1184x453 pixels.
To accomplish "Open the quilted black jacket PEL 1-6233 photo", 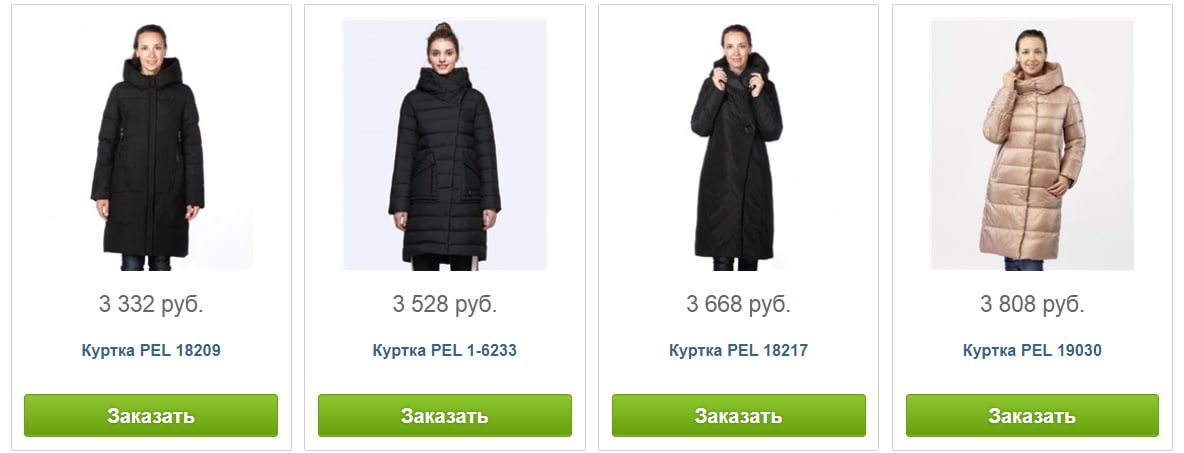I will [444, 144].
